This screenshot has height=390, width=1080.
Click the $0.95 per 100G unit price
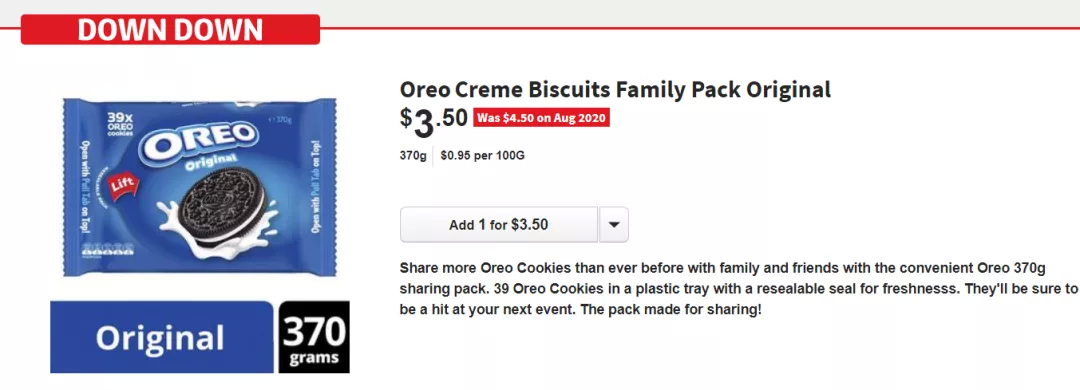click(x=482, y=156)
